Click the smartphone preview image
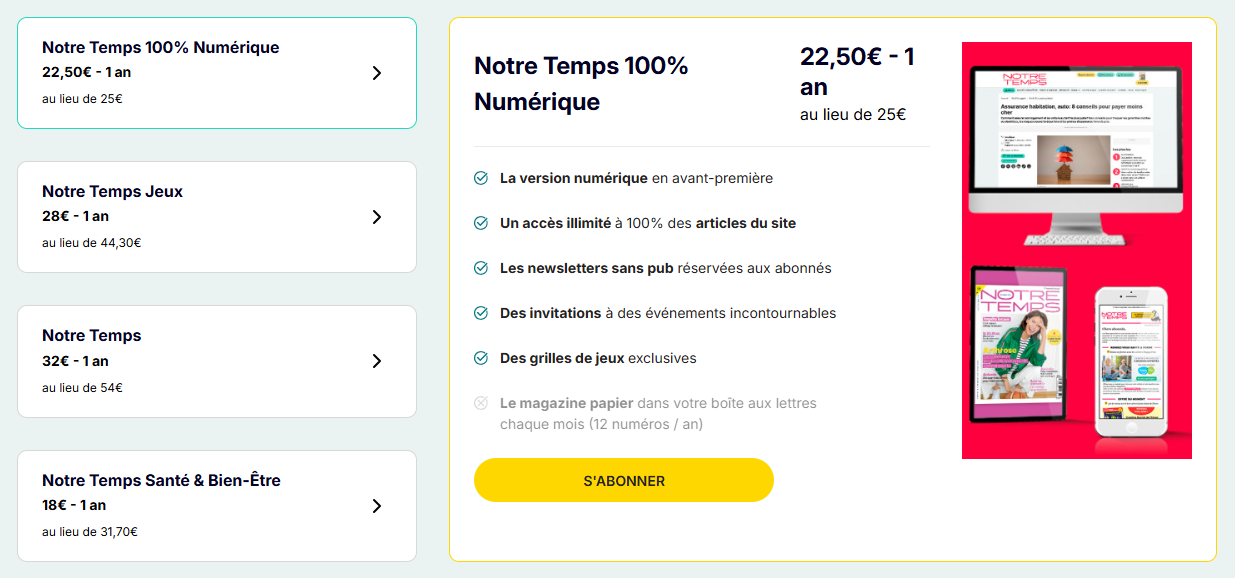This screenshot has height=578, width=1235. (1131, 360)
